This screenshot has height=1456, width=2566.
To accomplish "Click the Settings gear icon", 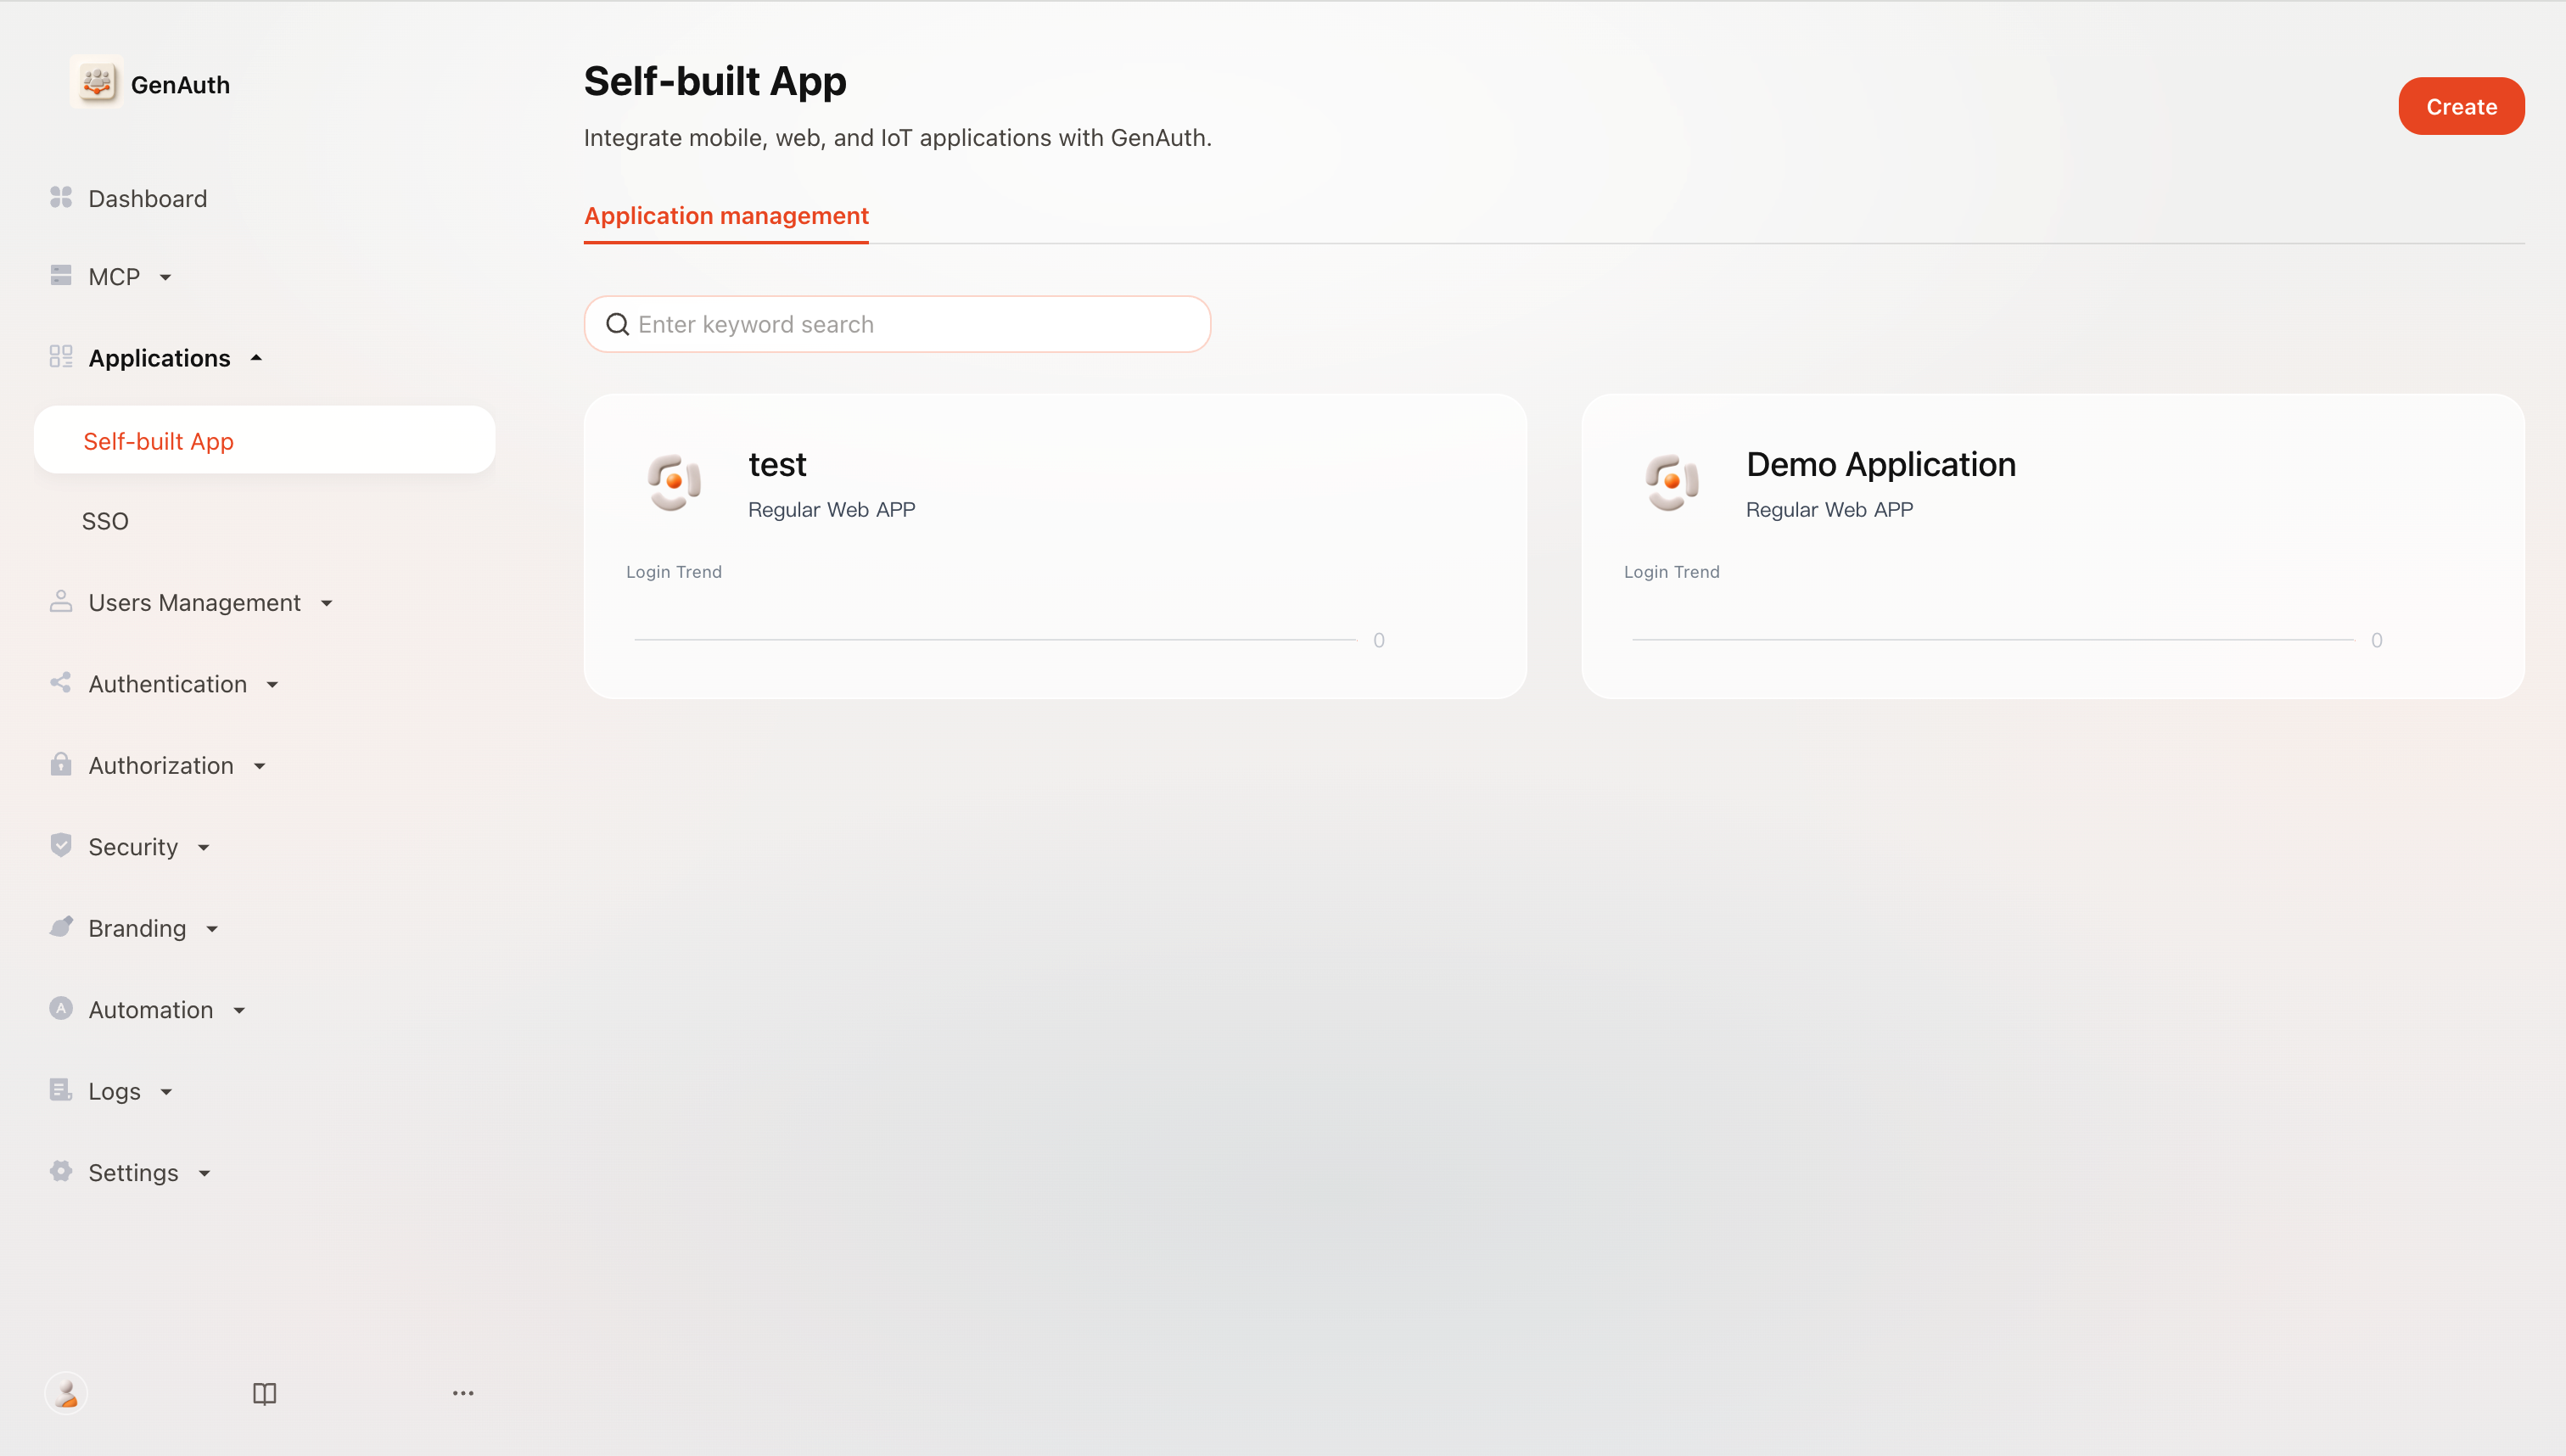I will (61, 1171).
